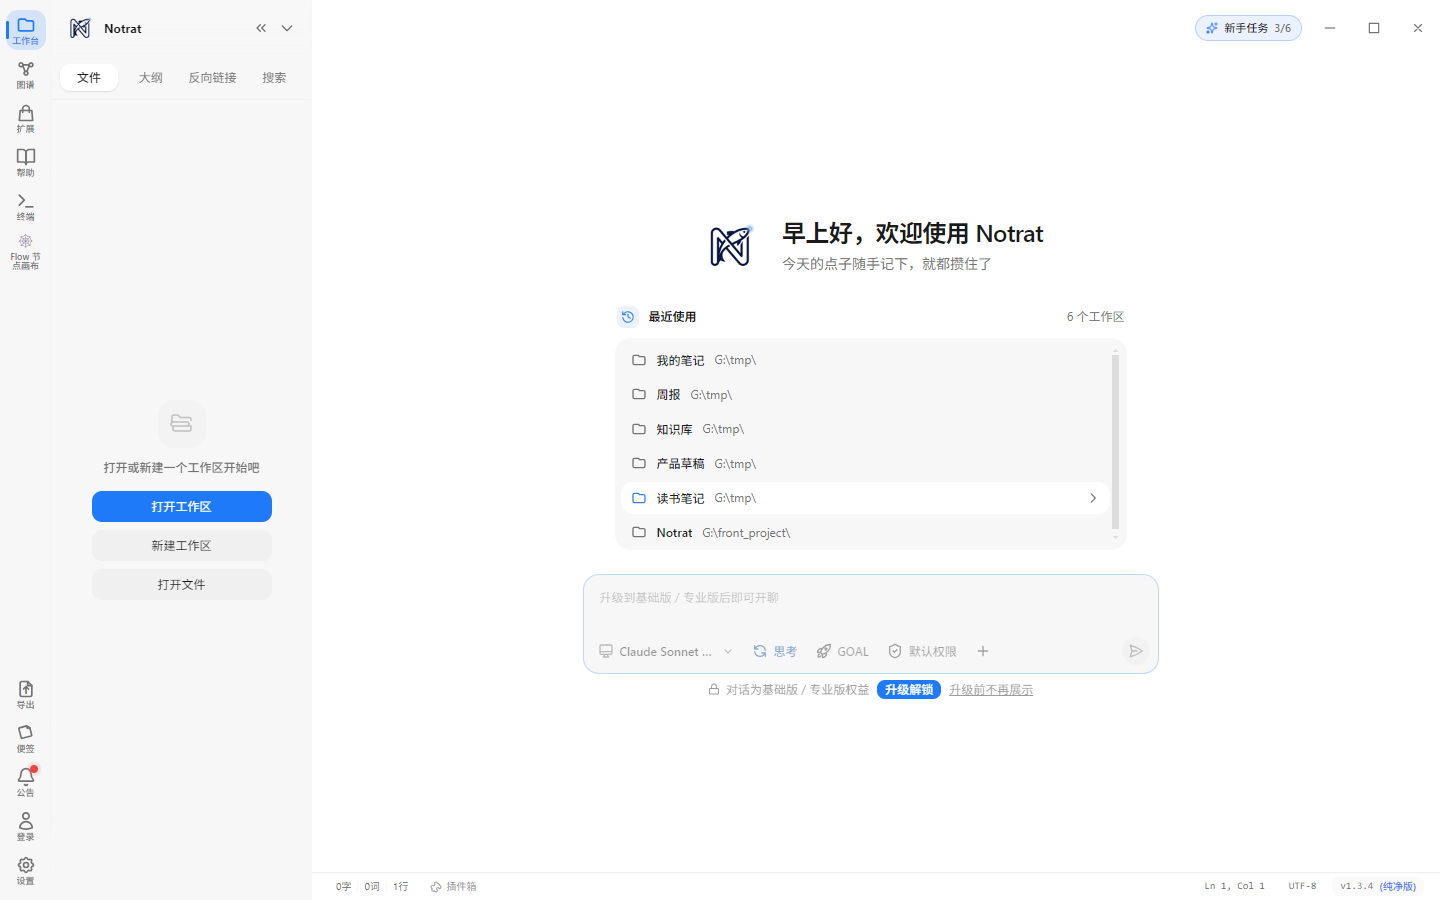Open the 知识库 workspace
The height and width of the screenshot is (900, 1440).
(x=865, y=429)
